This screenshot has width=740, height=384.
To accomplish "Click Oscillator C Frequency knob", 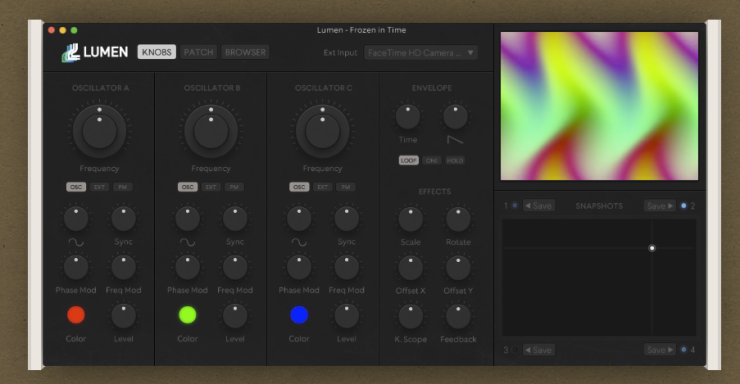I will pyautogui.click(x=322, y=131).
